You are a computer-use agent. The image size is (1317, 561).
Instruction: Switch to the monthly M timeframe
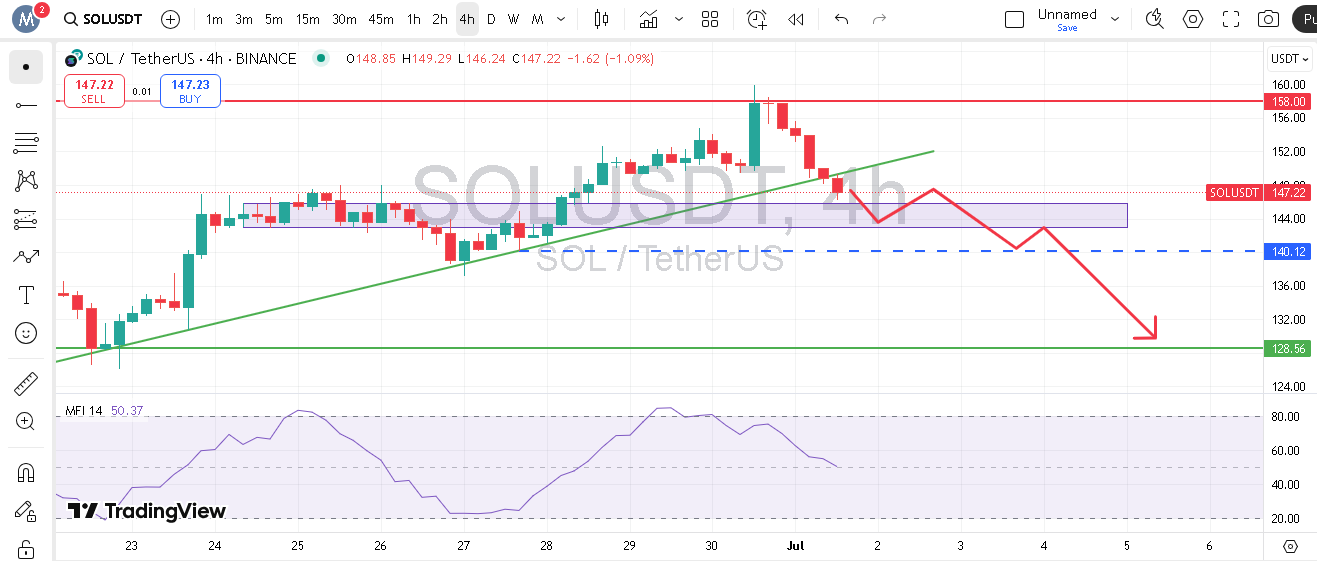click(537, 19)
